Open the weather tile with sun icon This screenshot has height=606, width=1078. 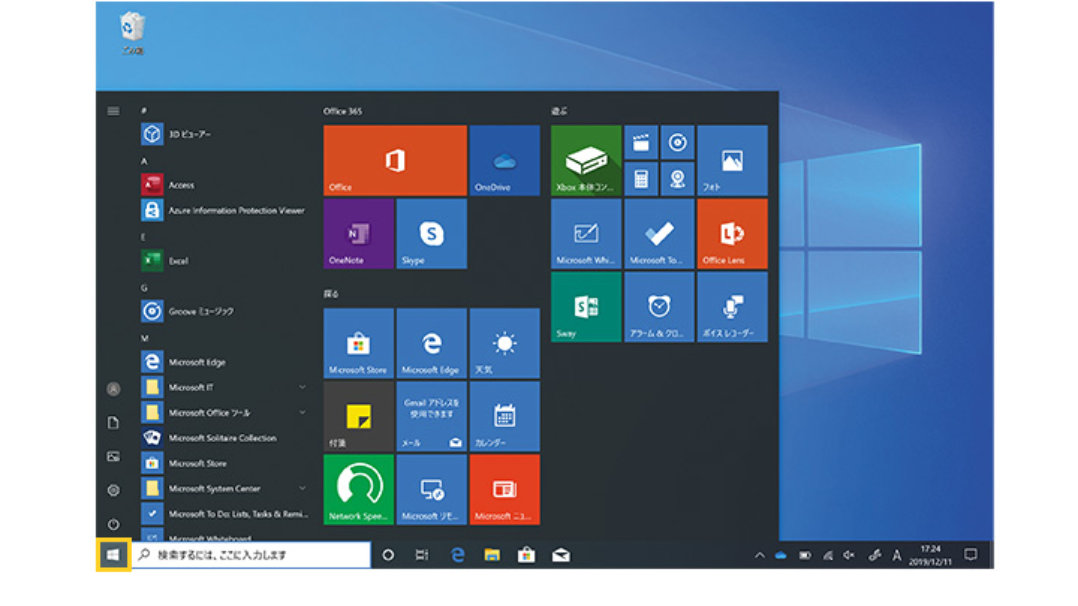[x=504, y=343]
